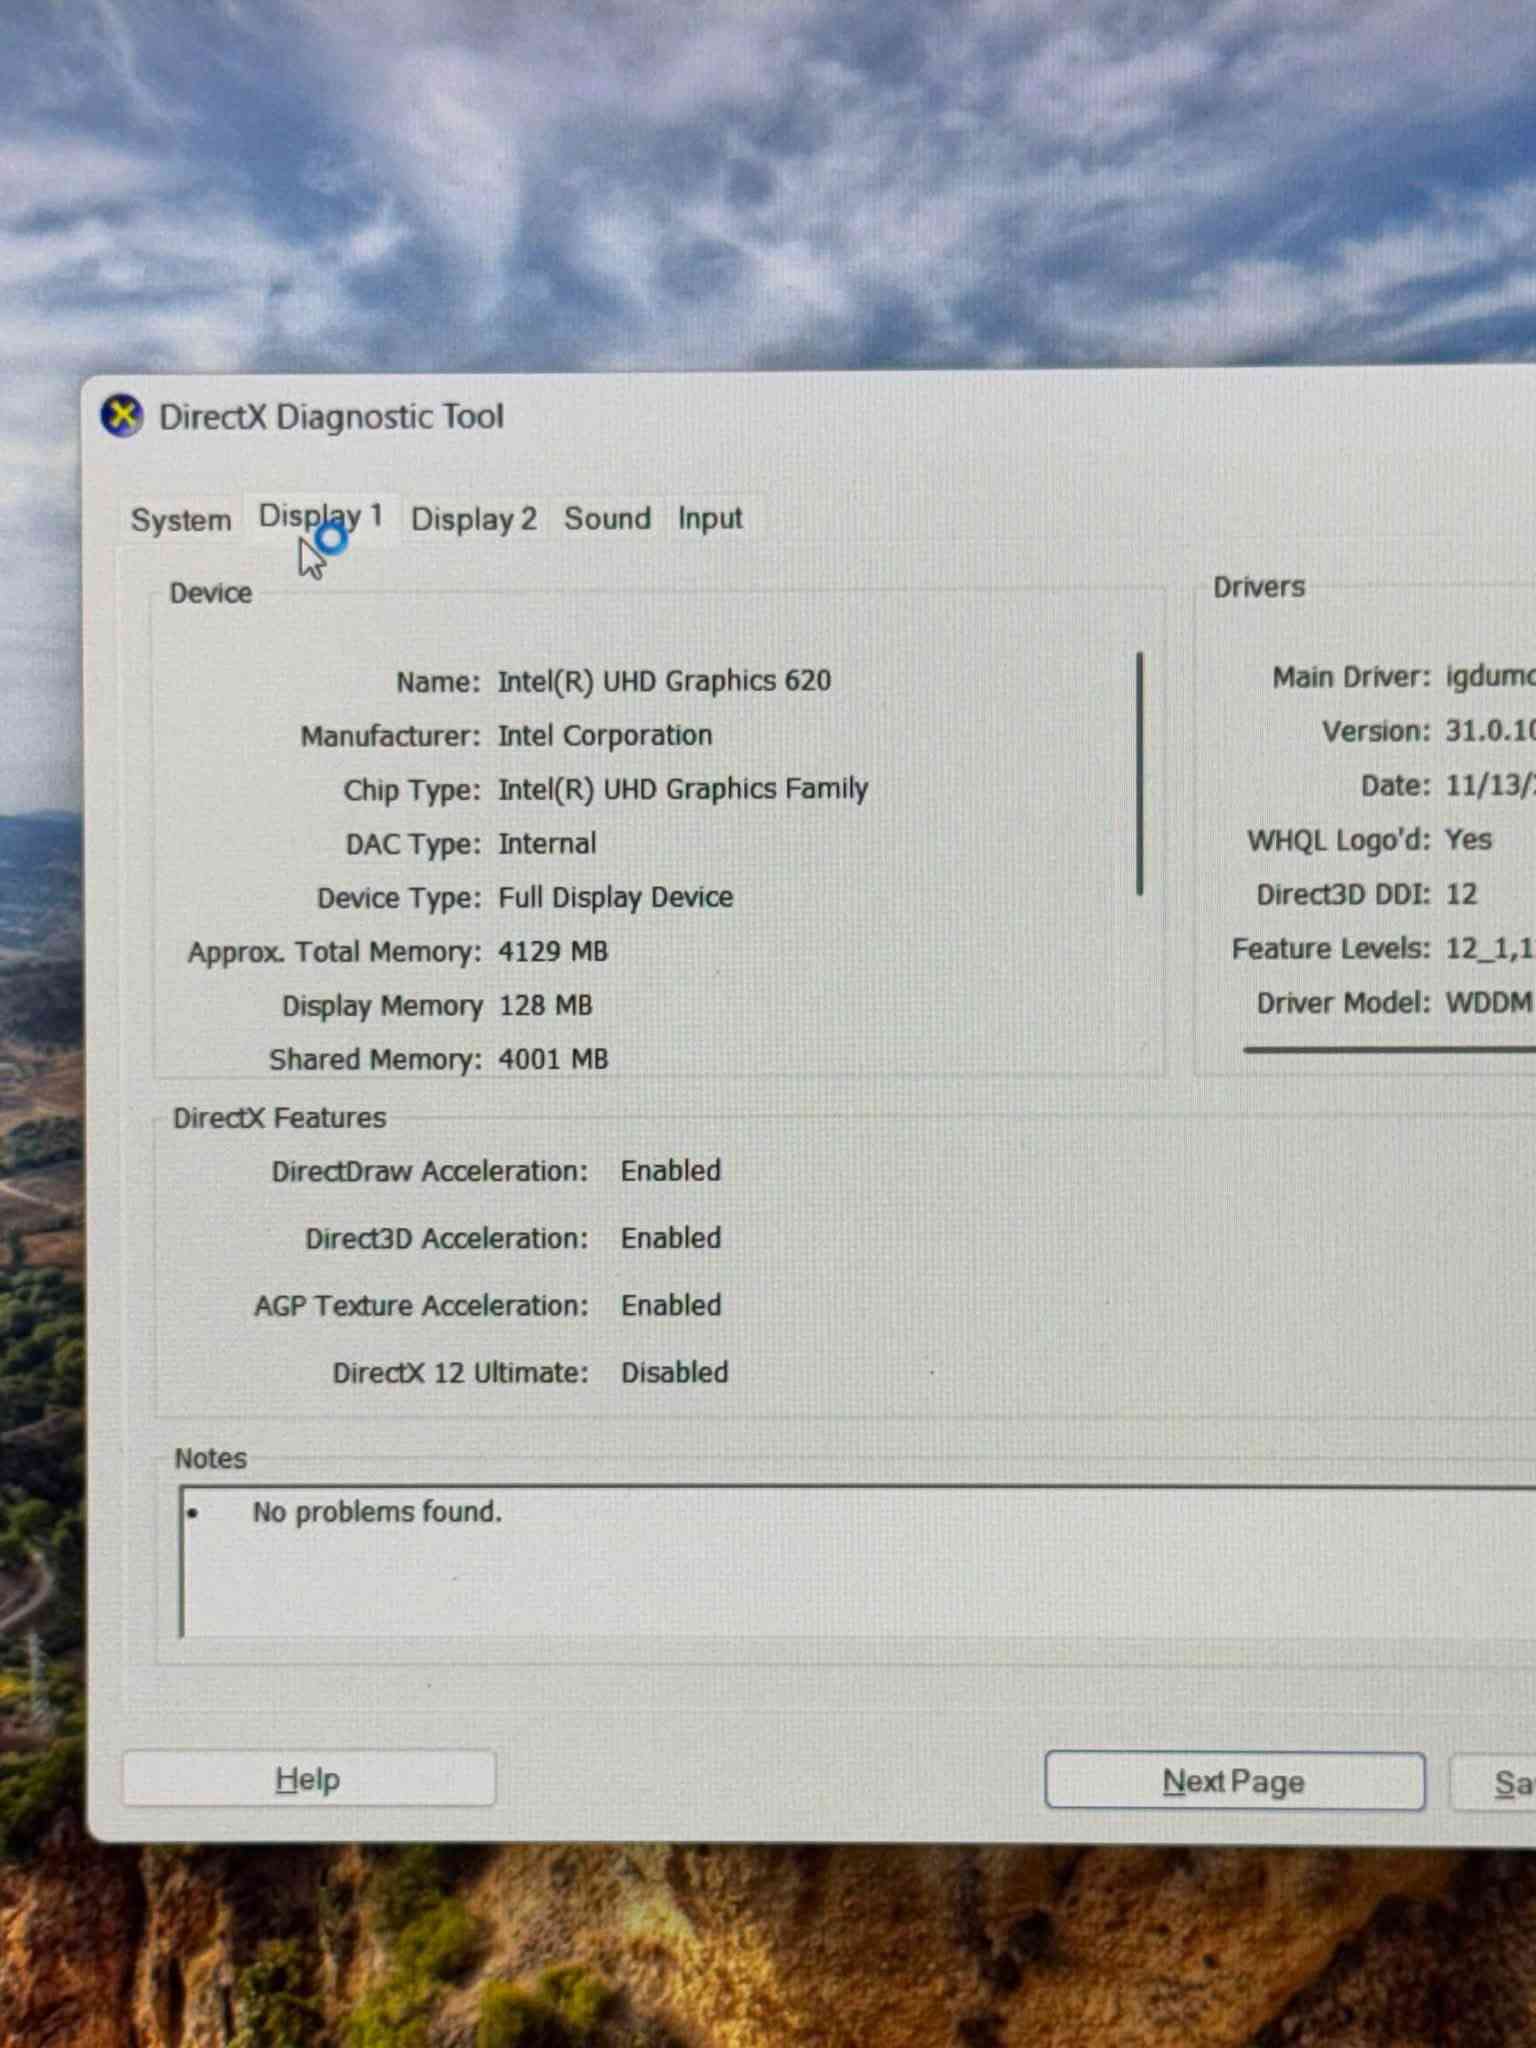Select the Display 1 tab
The image size is (1536, 2048).
tap(321, 517)
